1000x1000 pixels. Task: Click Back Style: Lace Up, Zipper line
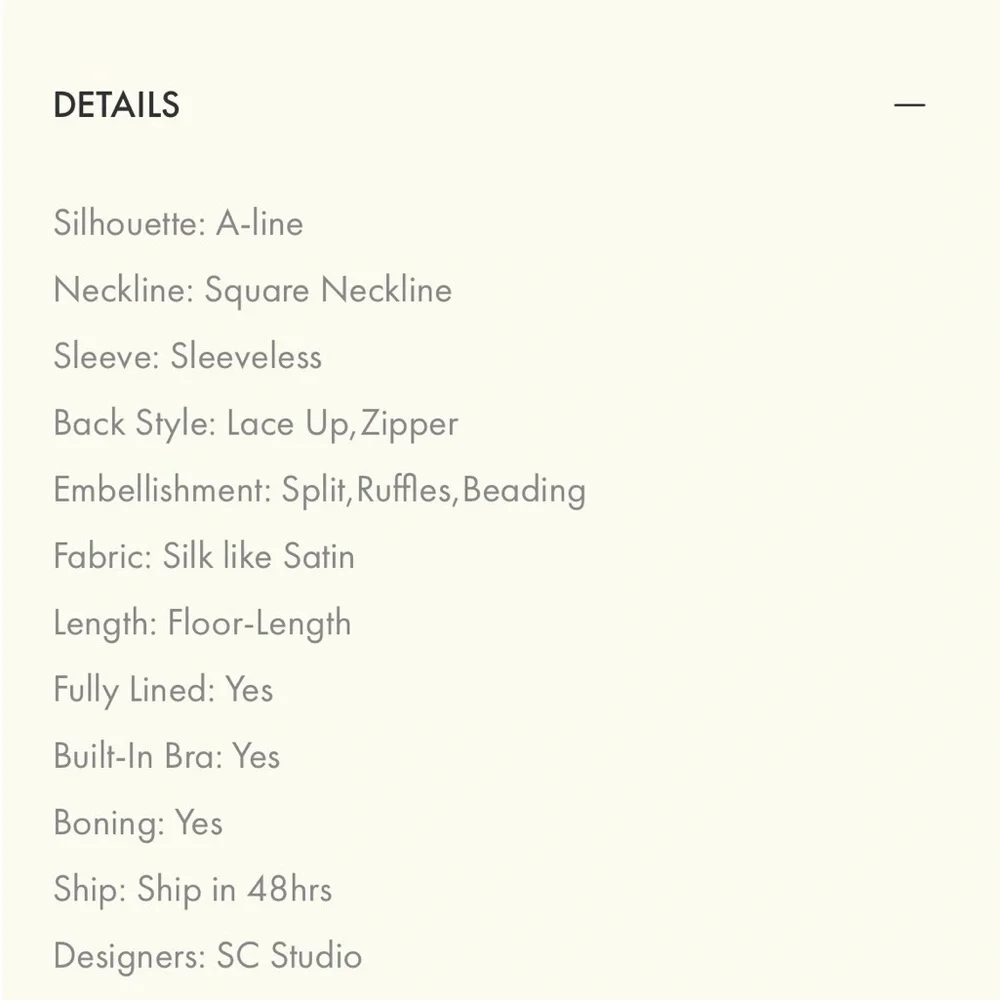256,424
